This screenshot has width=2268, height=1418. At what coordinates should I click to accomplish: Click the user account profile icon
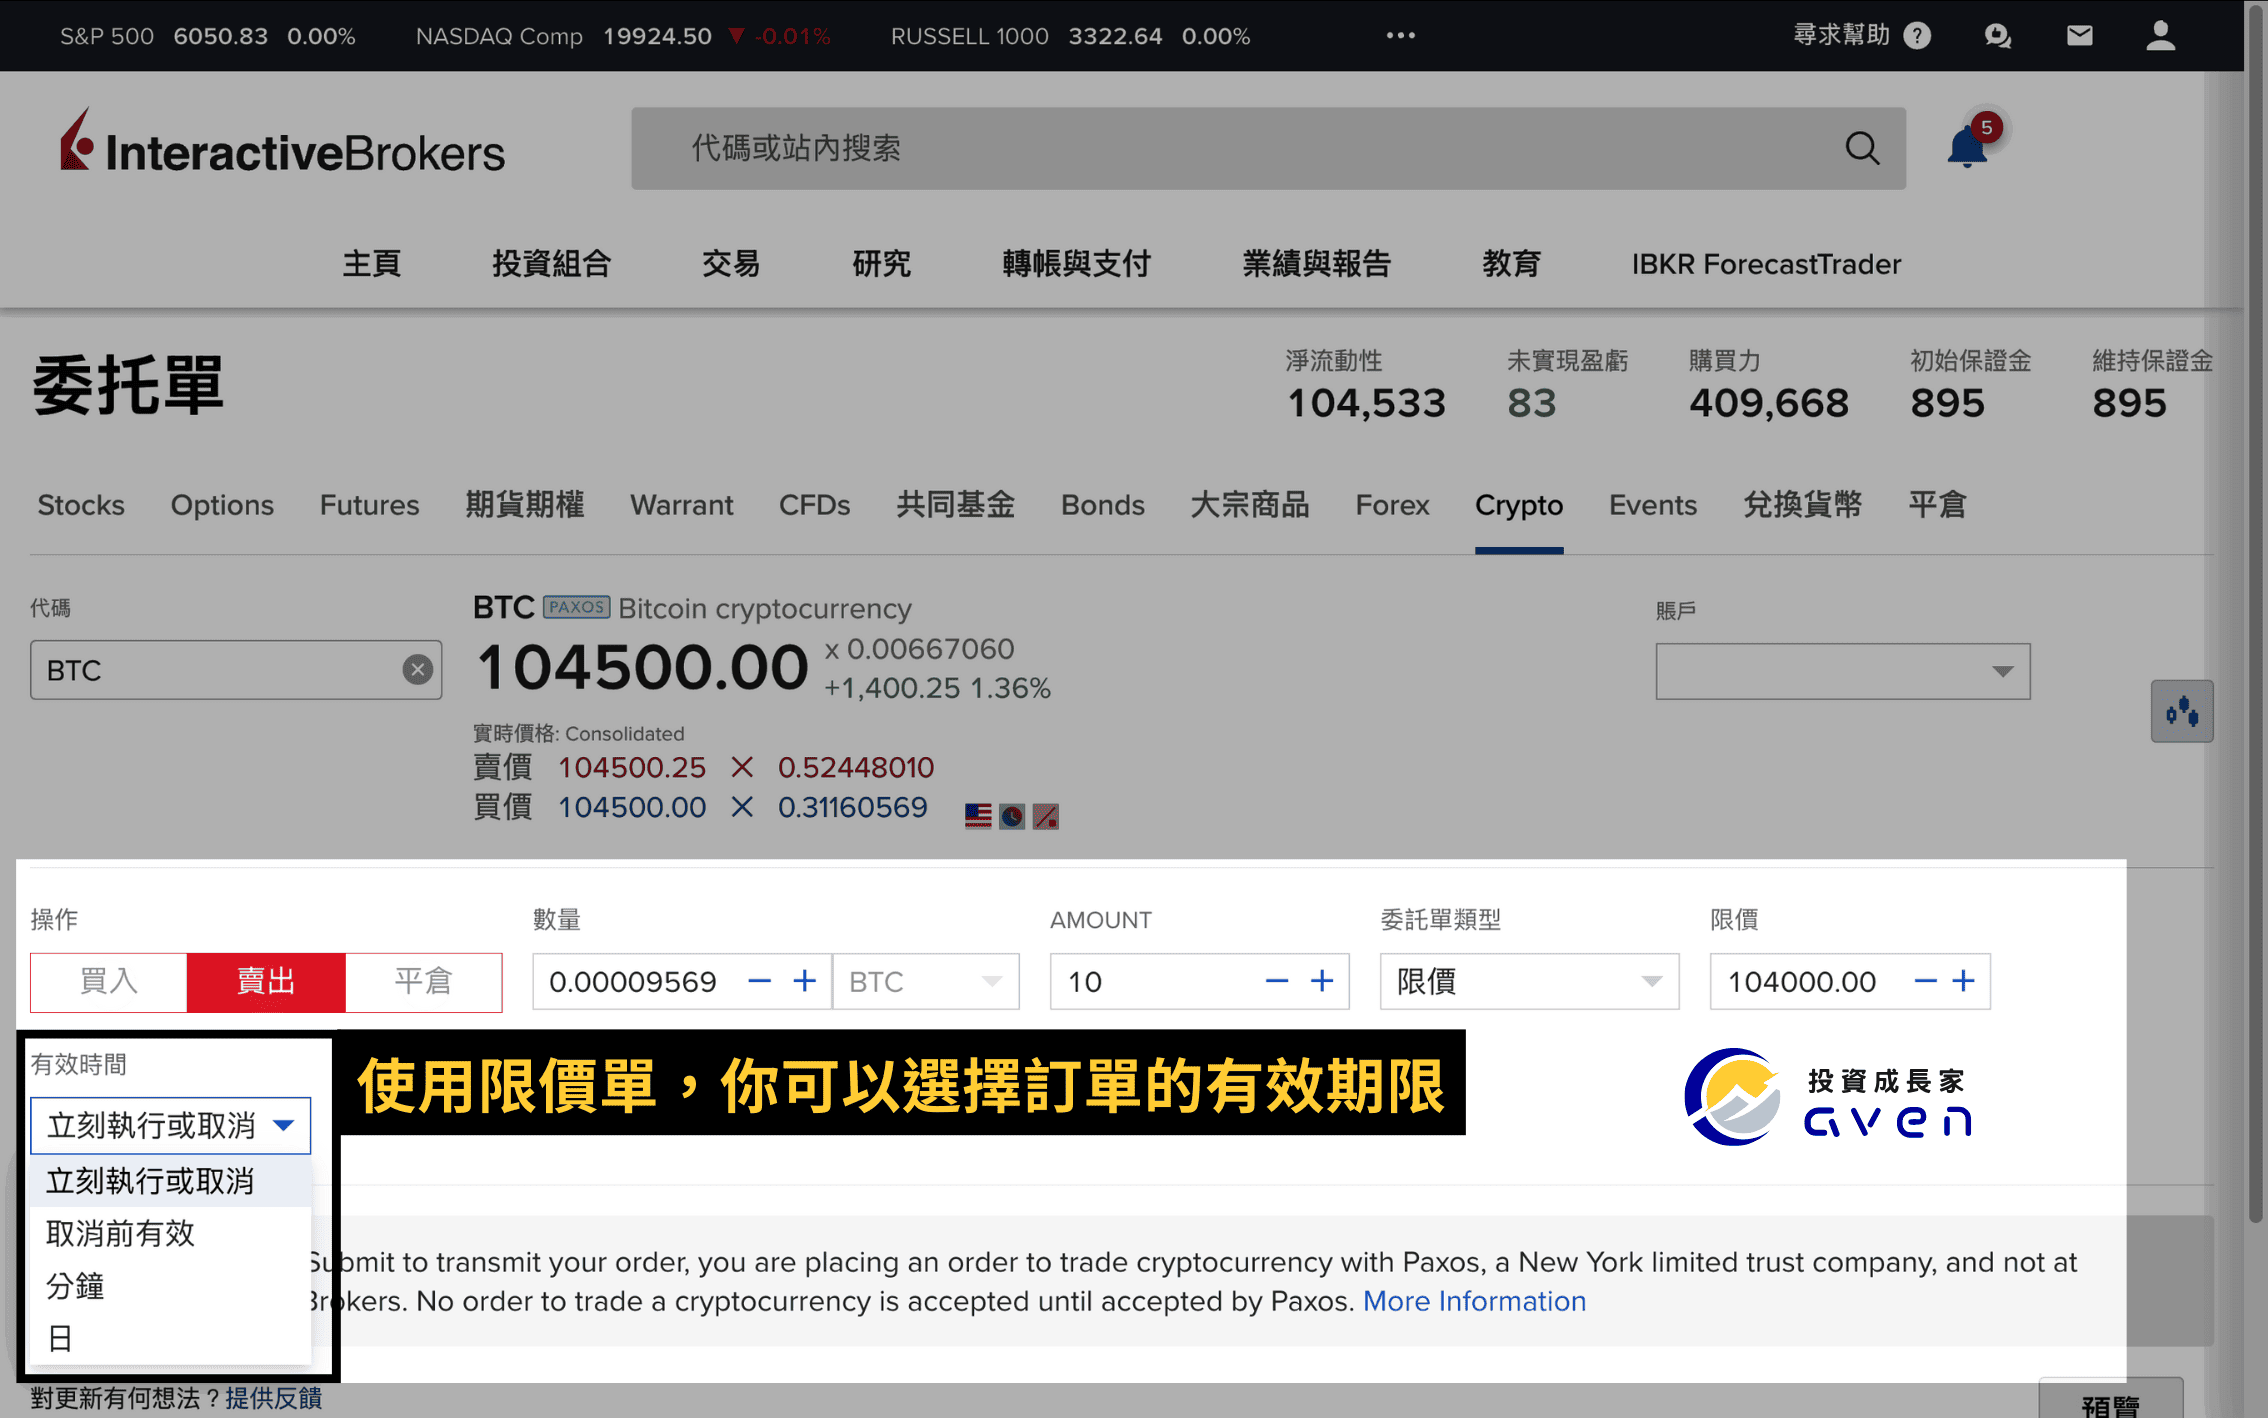tap(2157, 34)
